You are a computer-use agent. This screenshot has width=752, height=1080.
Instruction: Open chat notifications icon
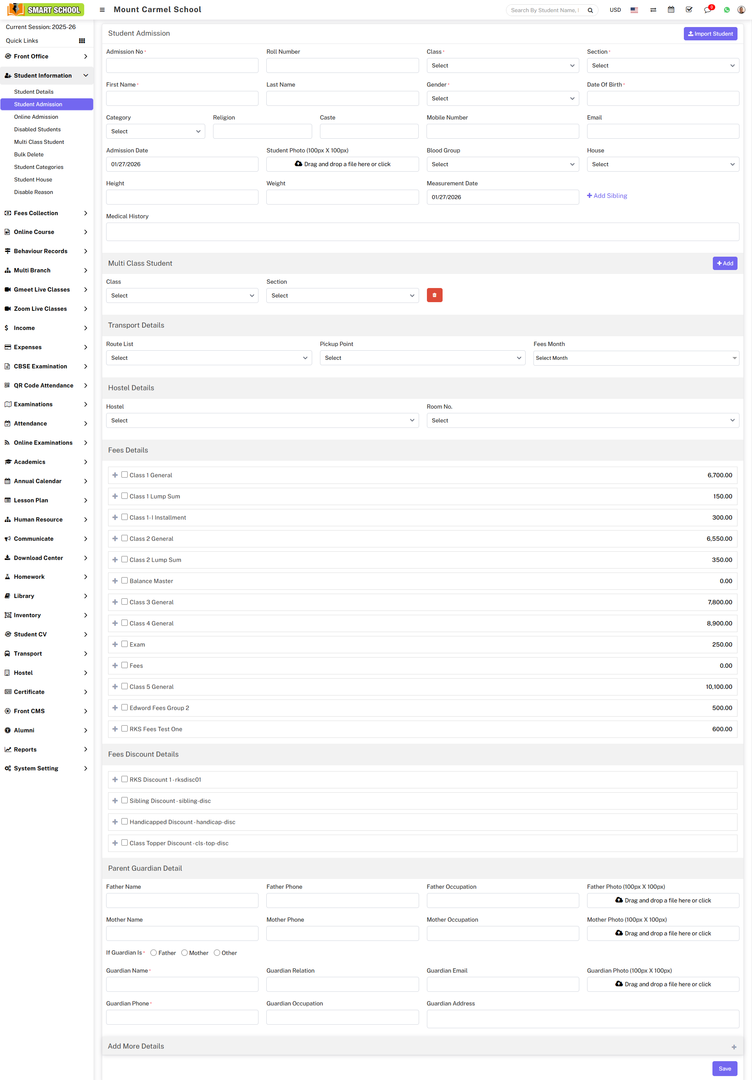coord(708,10)
